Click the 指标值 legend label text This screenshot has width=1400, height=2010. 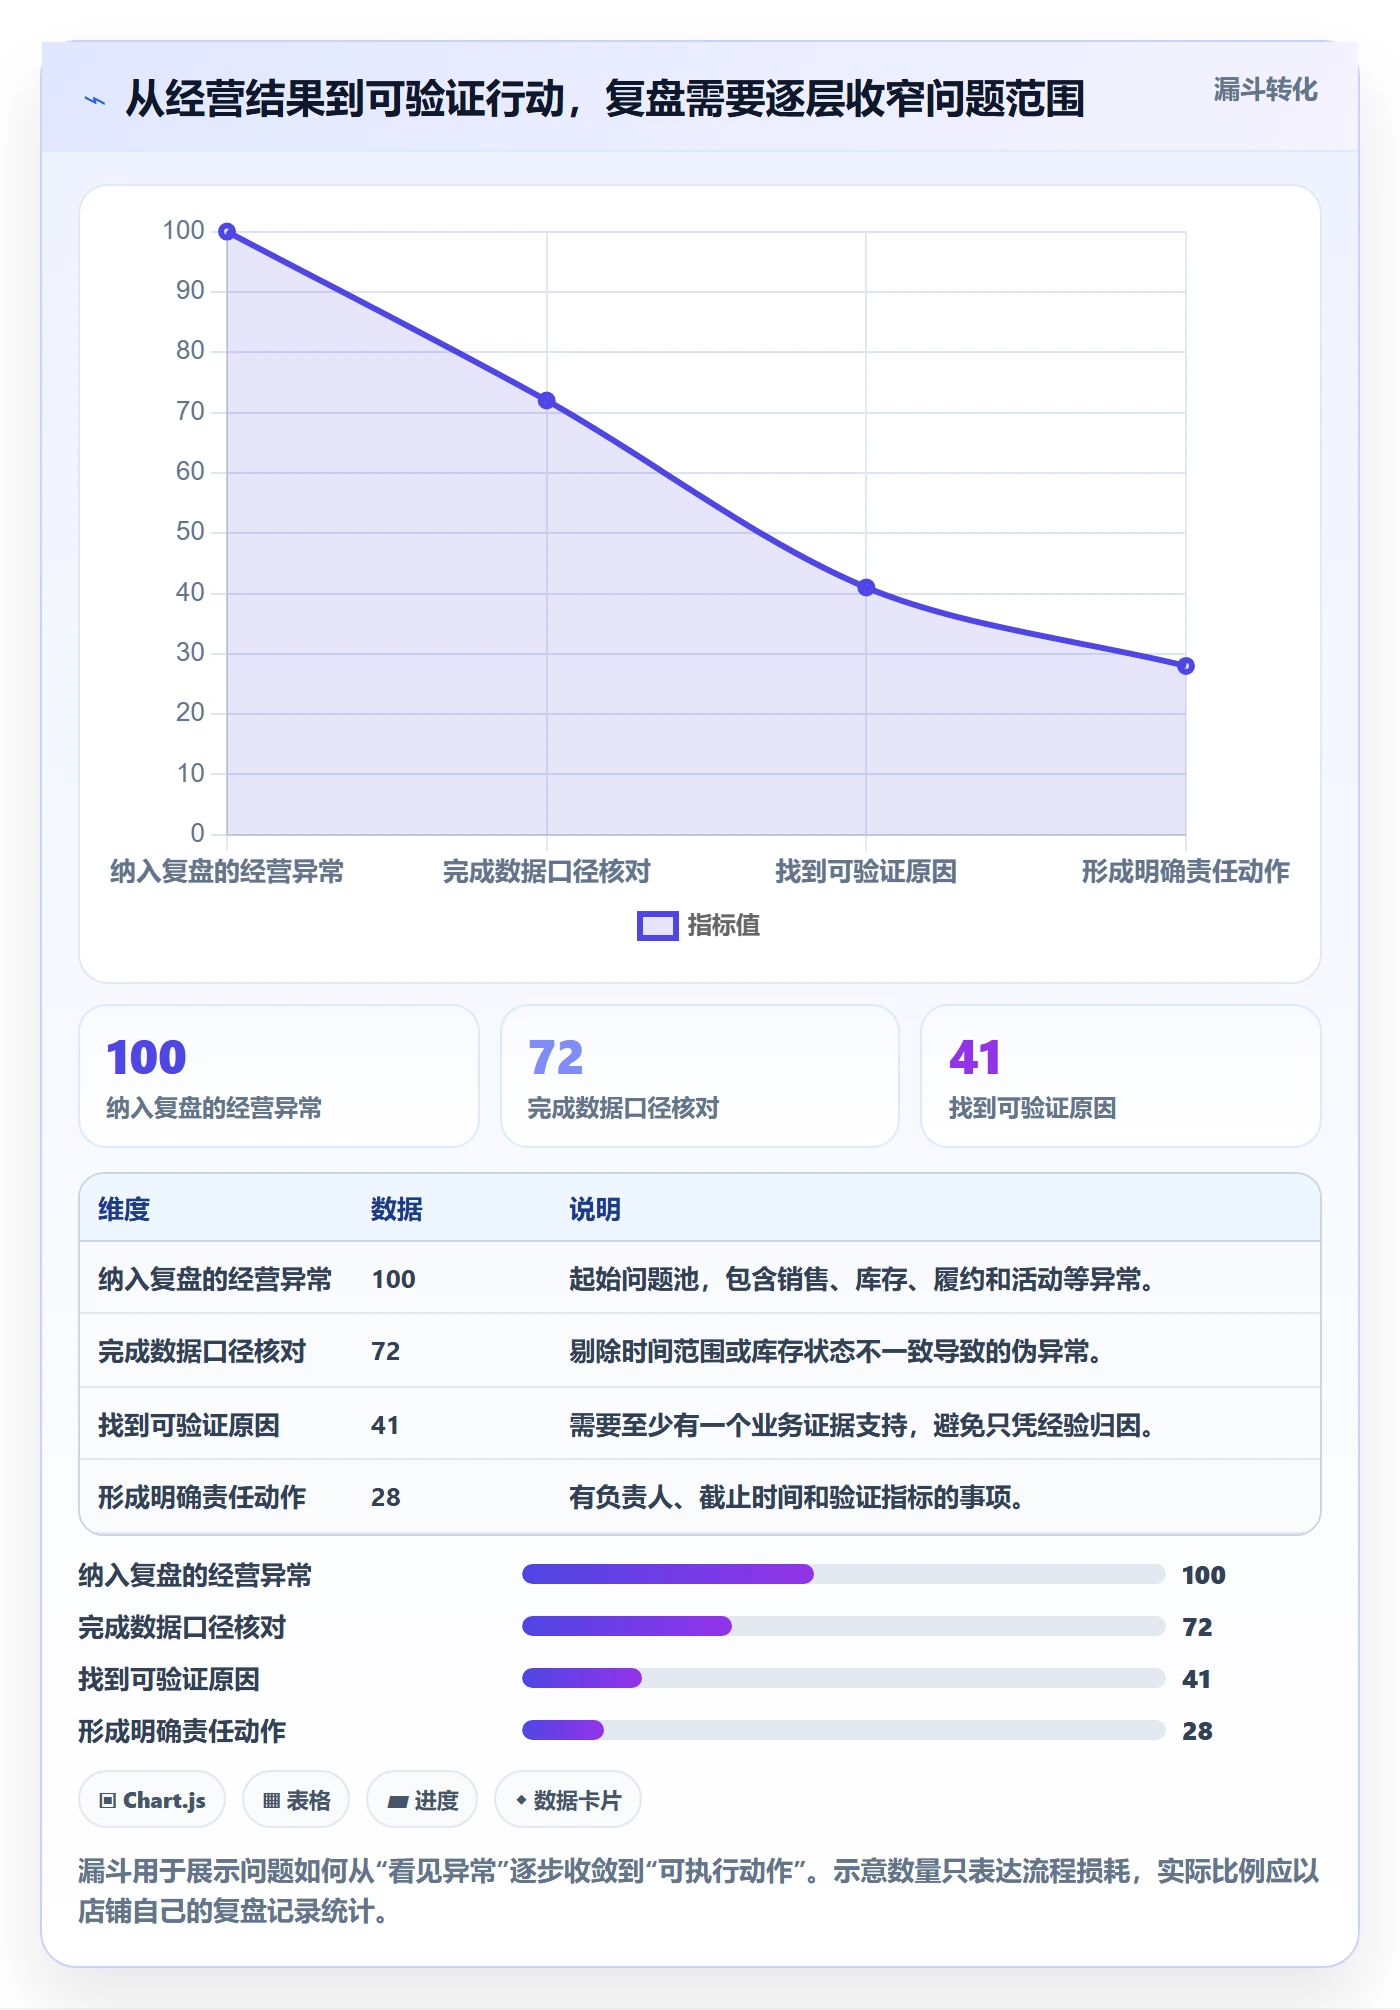(724, 926)
